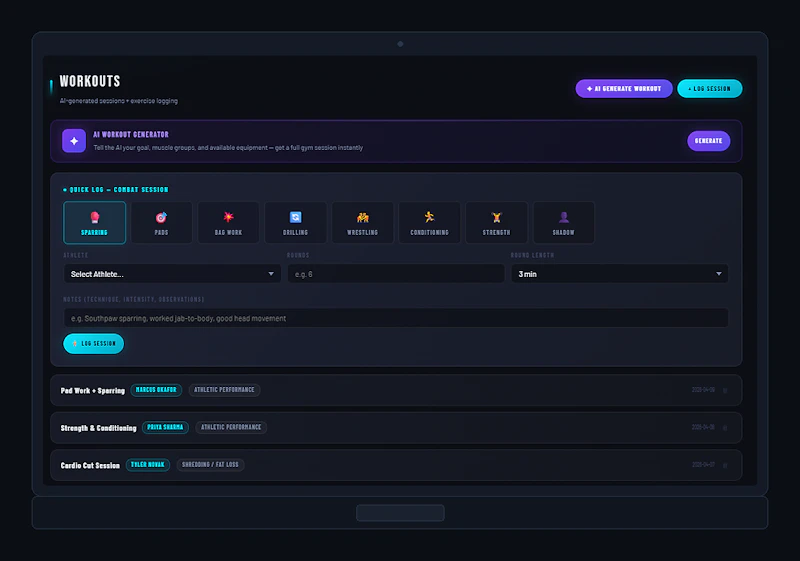Click the Marcus Okafor athlete tag
800x561 pixels.
tap(156, 390)
